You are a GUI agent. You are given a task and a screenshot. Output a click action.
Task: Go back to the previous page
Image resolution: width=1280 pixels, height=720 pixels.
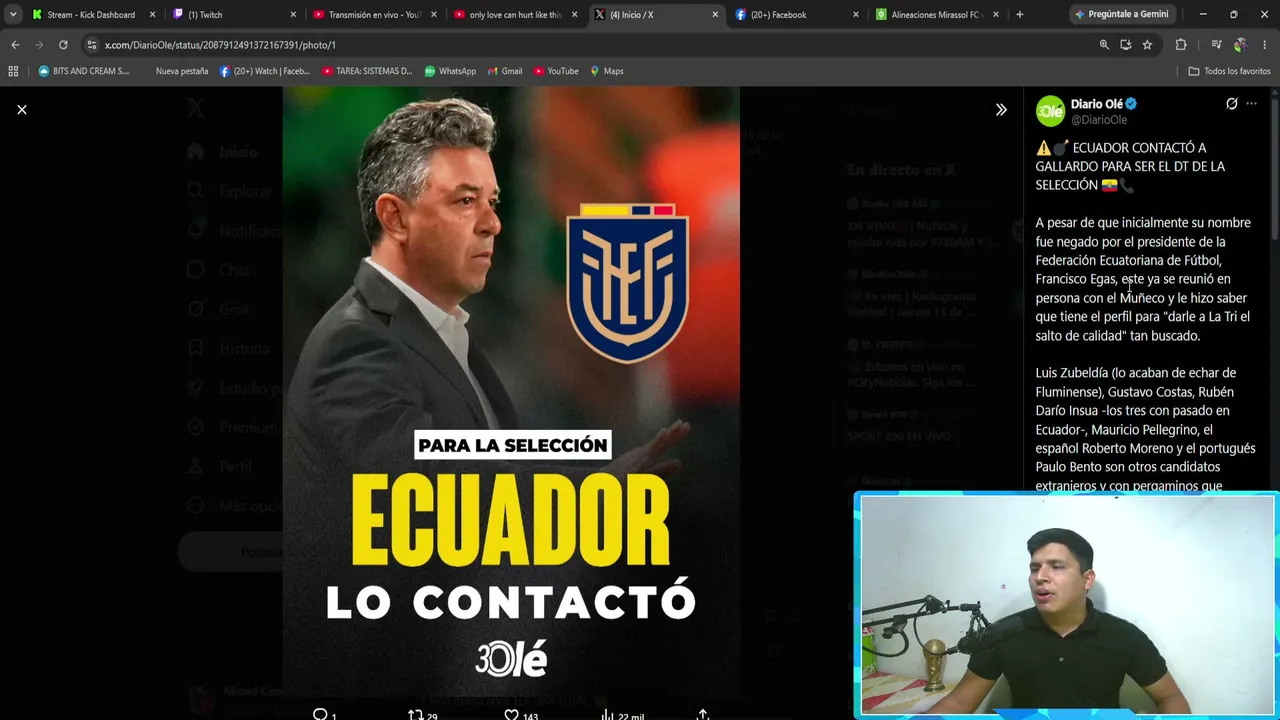pyautogui.click(x=15, y=45)
